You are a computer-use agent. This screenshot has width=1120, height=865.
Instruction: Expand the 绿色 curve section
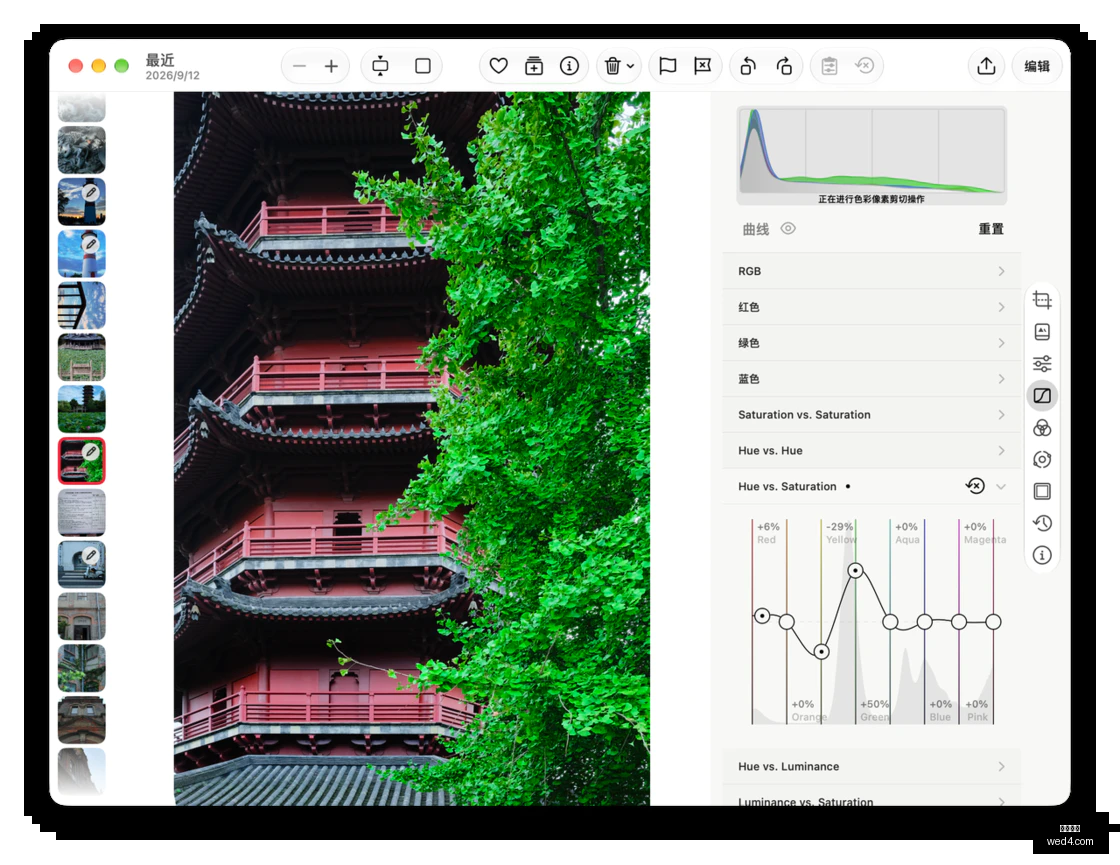coord(871,343)
